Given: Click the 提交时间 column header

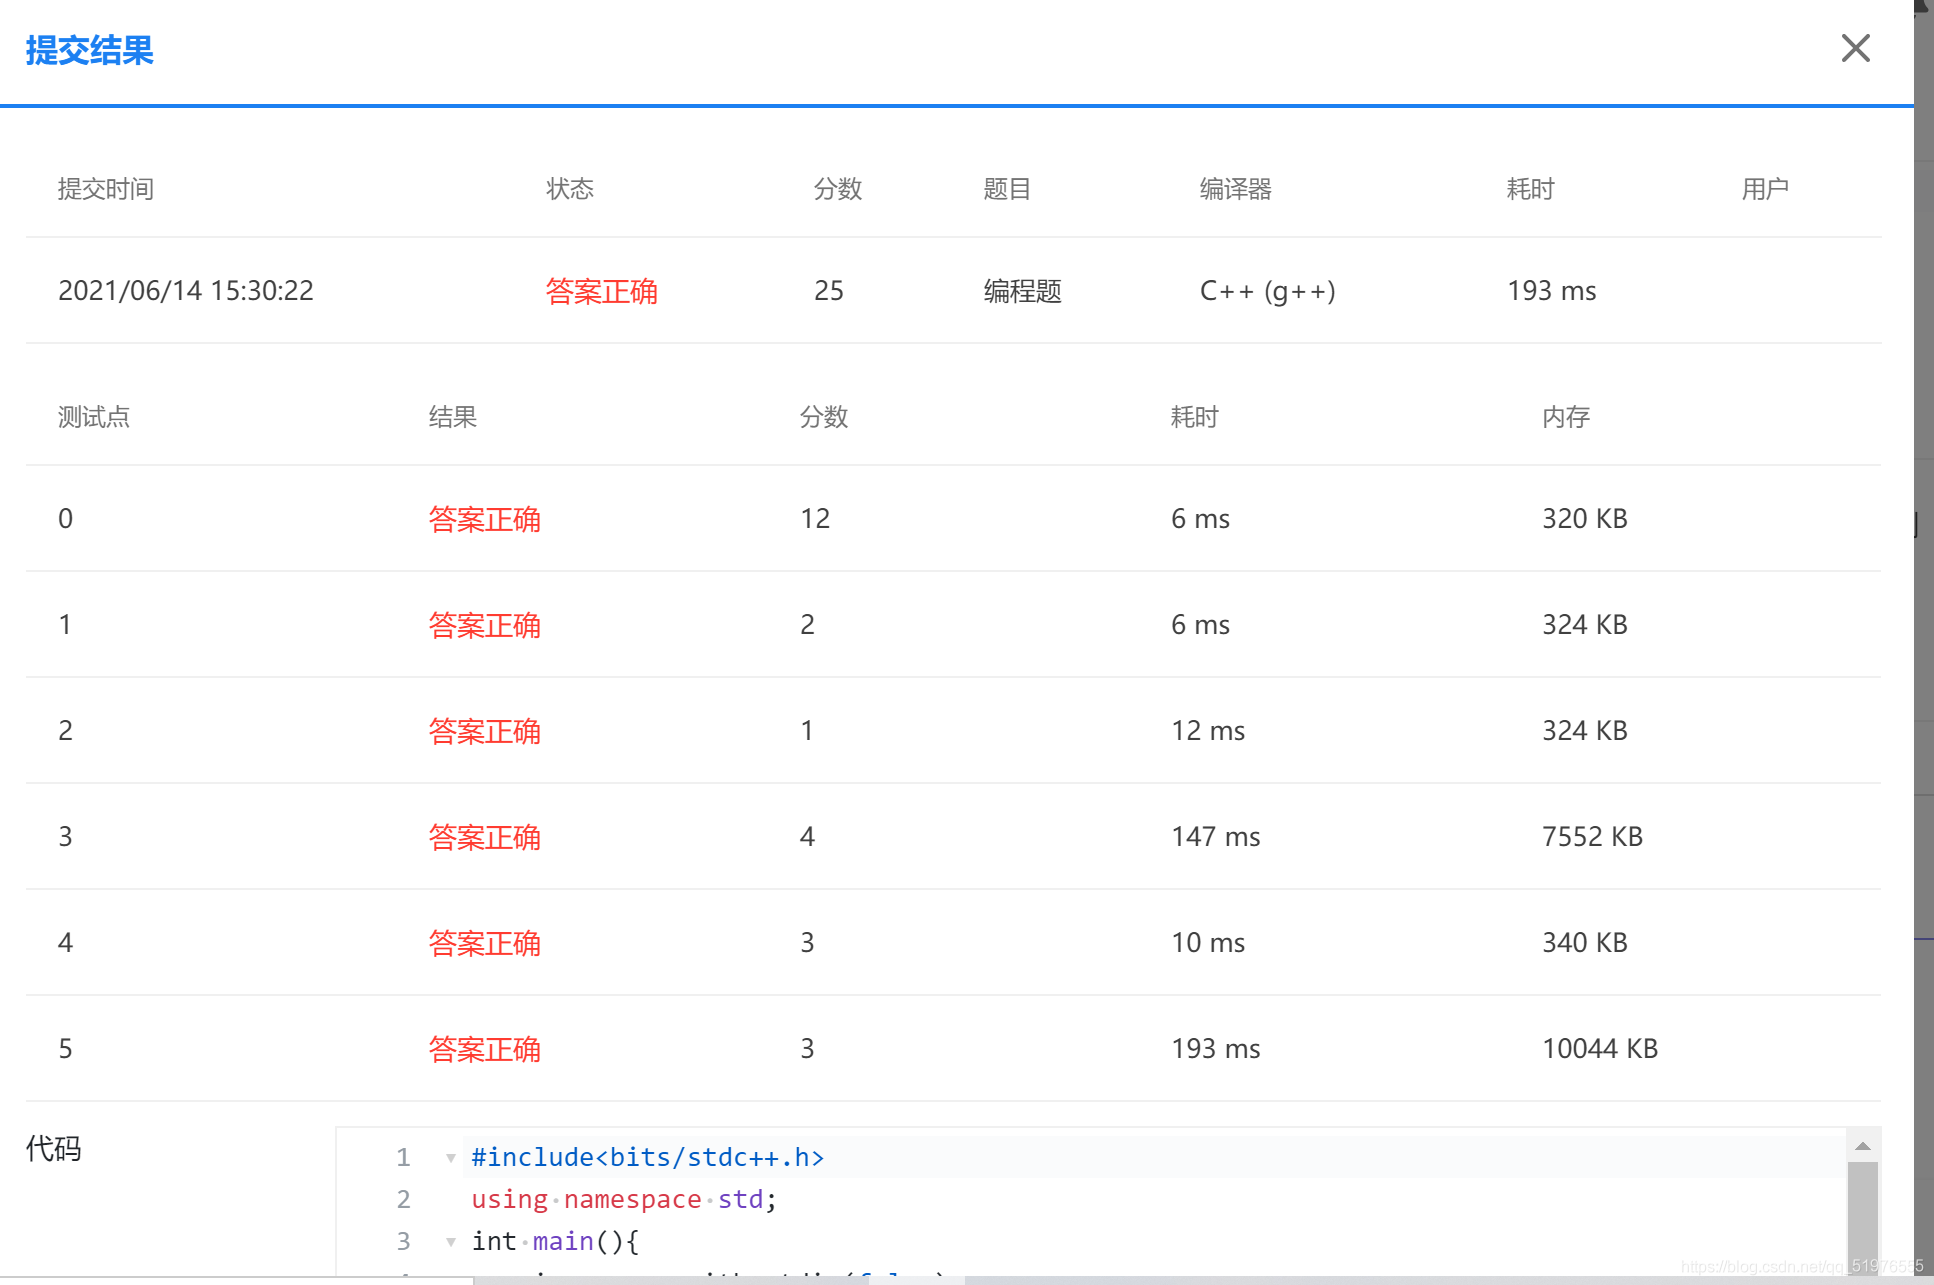Looking at the screenshot, I should pos(106,189).
